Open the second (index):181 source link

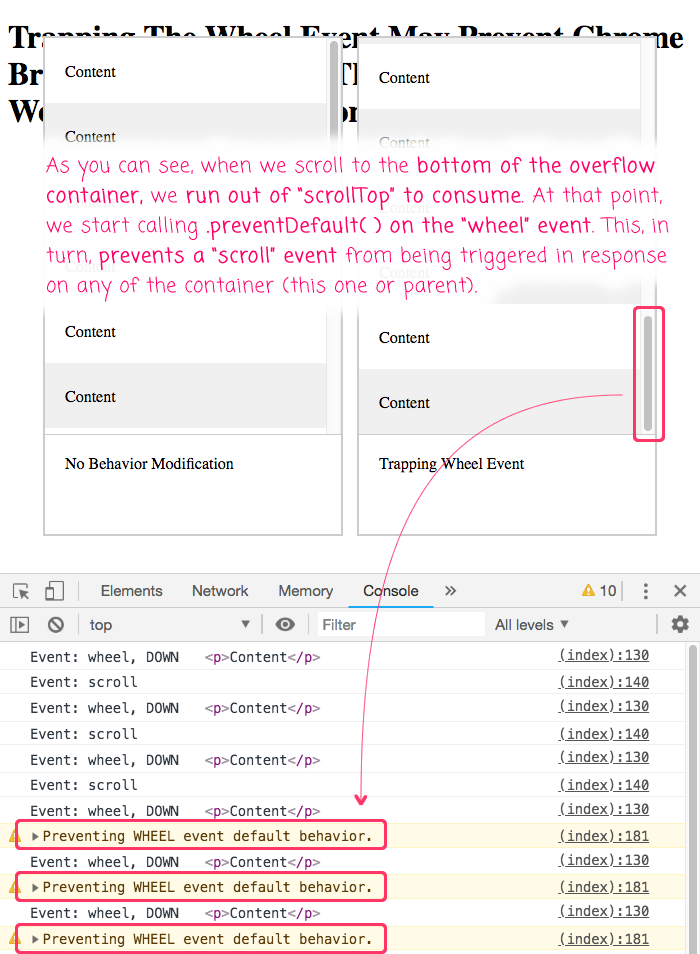click(604, 887)
